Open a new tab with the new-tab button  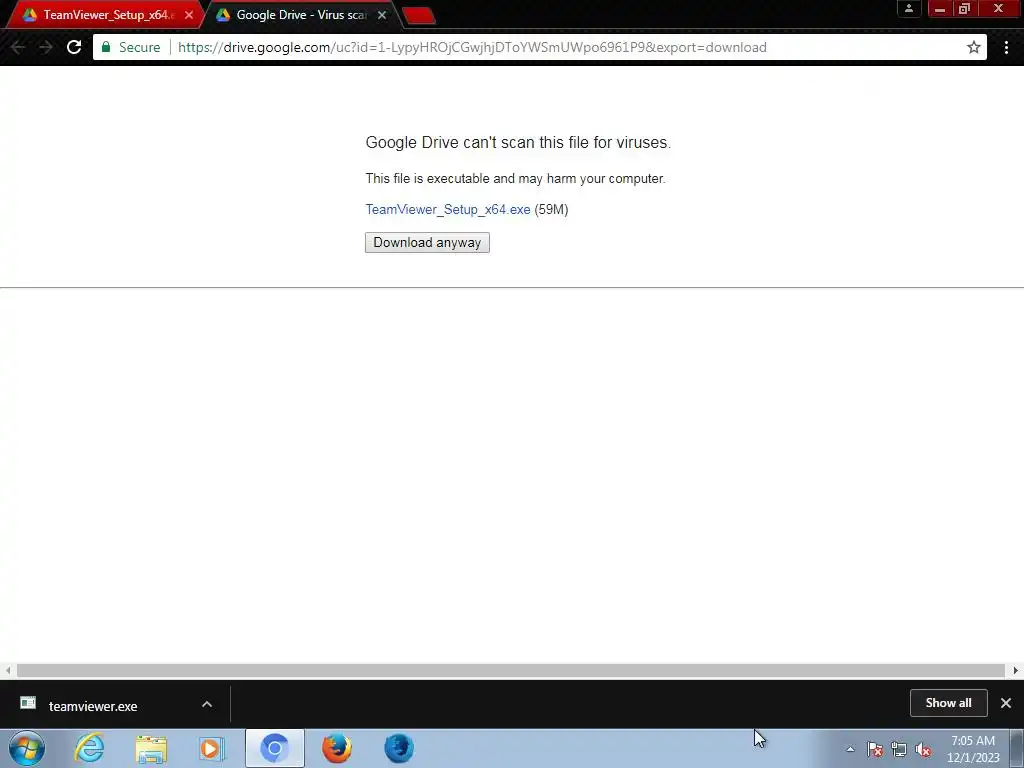(419, 16)
